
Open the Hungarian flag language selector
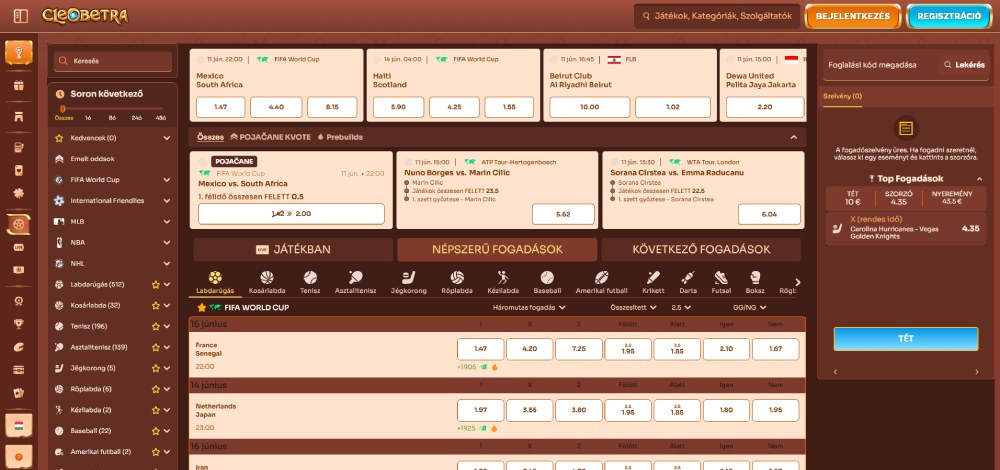click(18, 425)
